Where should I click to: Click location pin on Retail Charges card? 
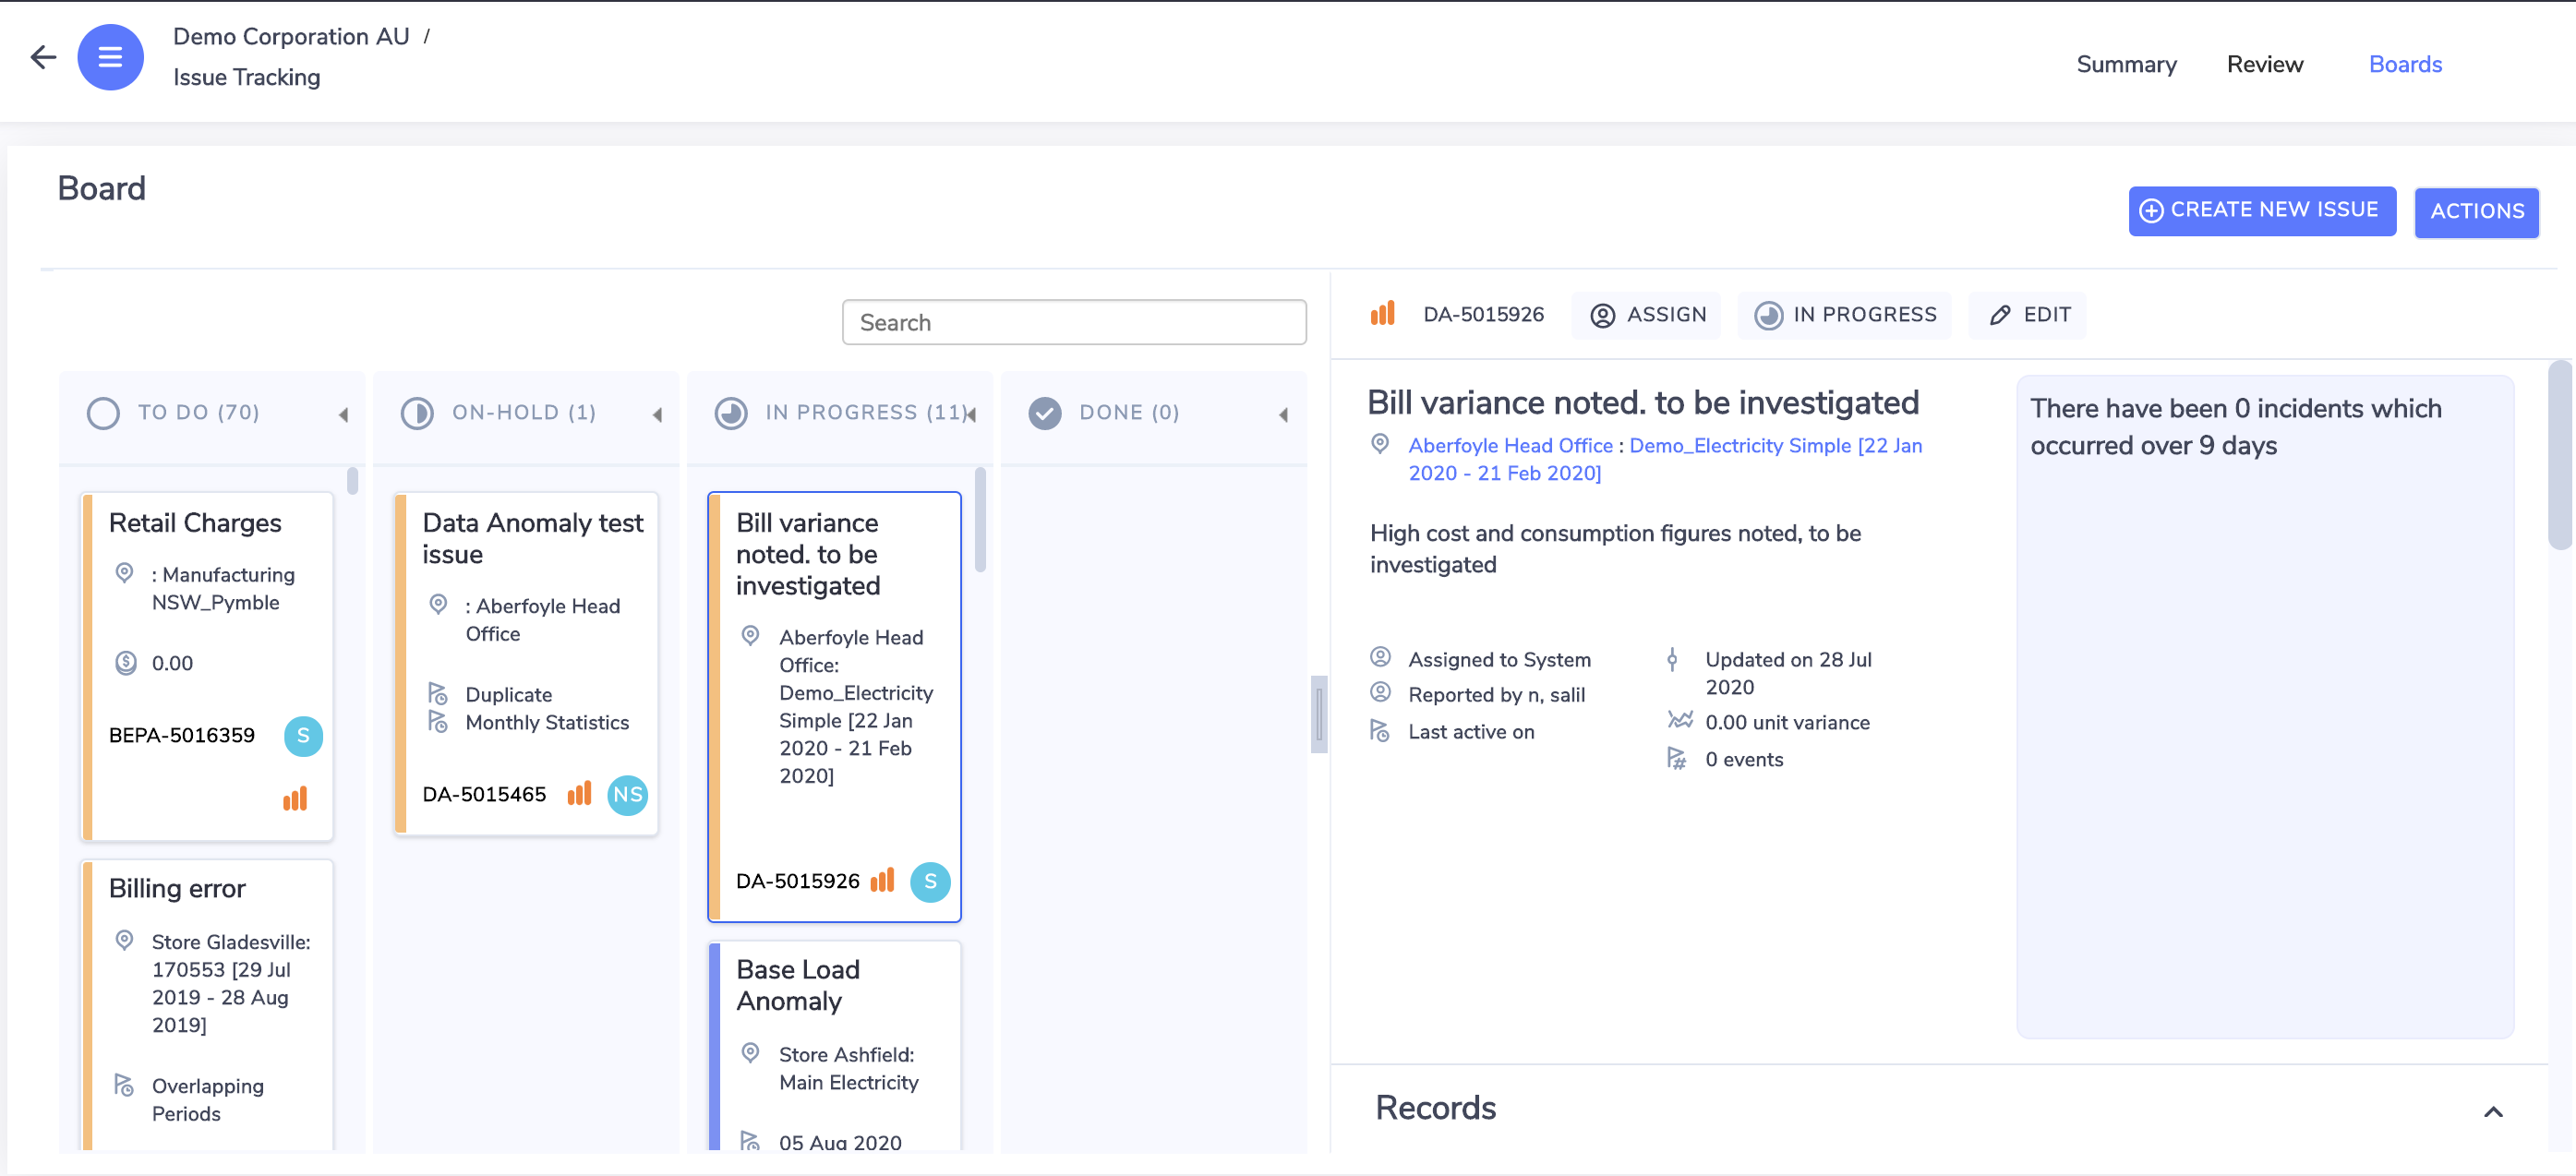pos(125,573)
